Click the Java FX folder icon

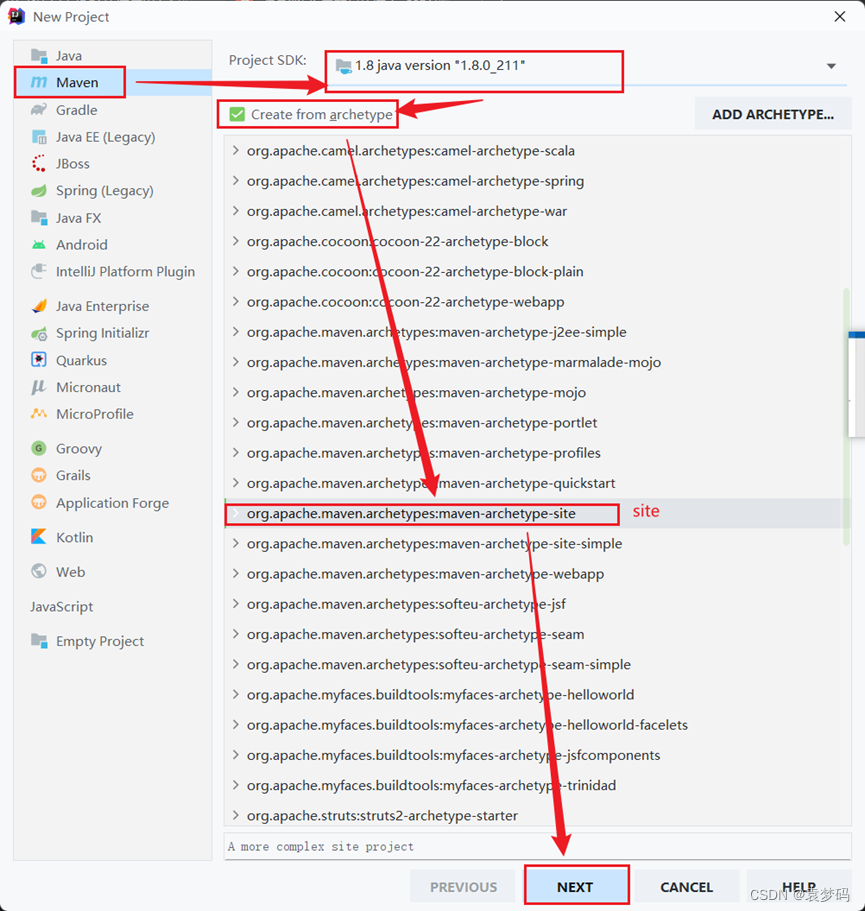[39, 218]
